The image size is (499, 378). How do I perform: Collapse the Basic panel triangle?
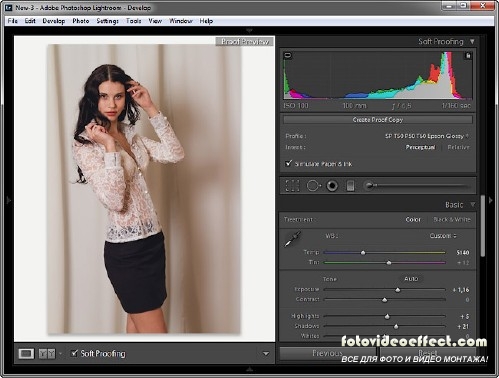(x=472, y=204)
